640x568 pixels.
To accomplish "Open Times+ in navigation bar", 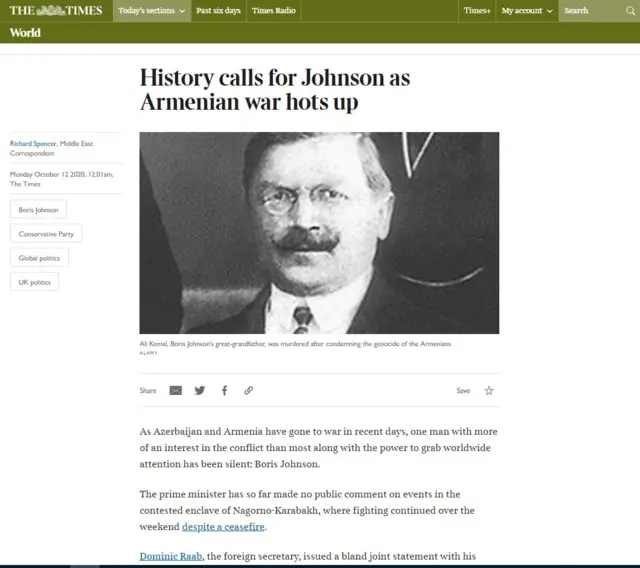I will pyautogui.click(x=477, y=11).
